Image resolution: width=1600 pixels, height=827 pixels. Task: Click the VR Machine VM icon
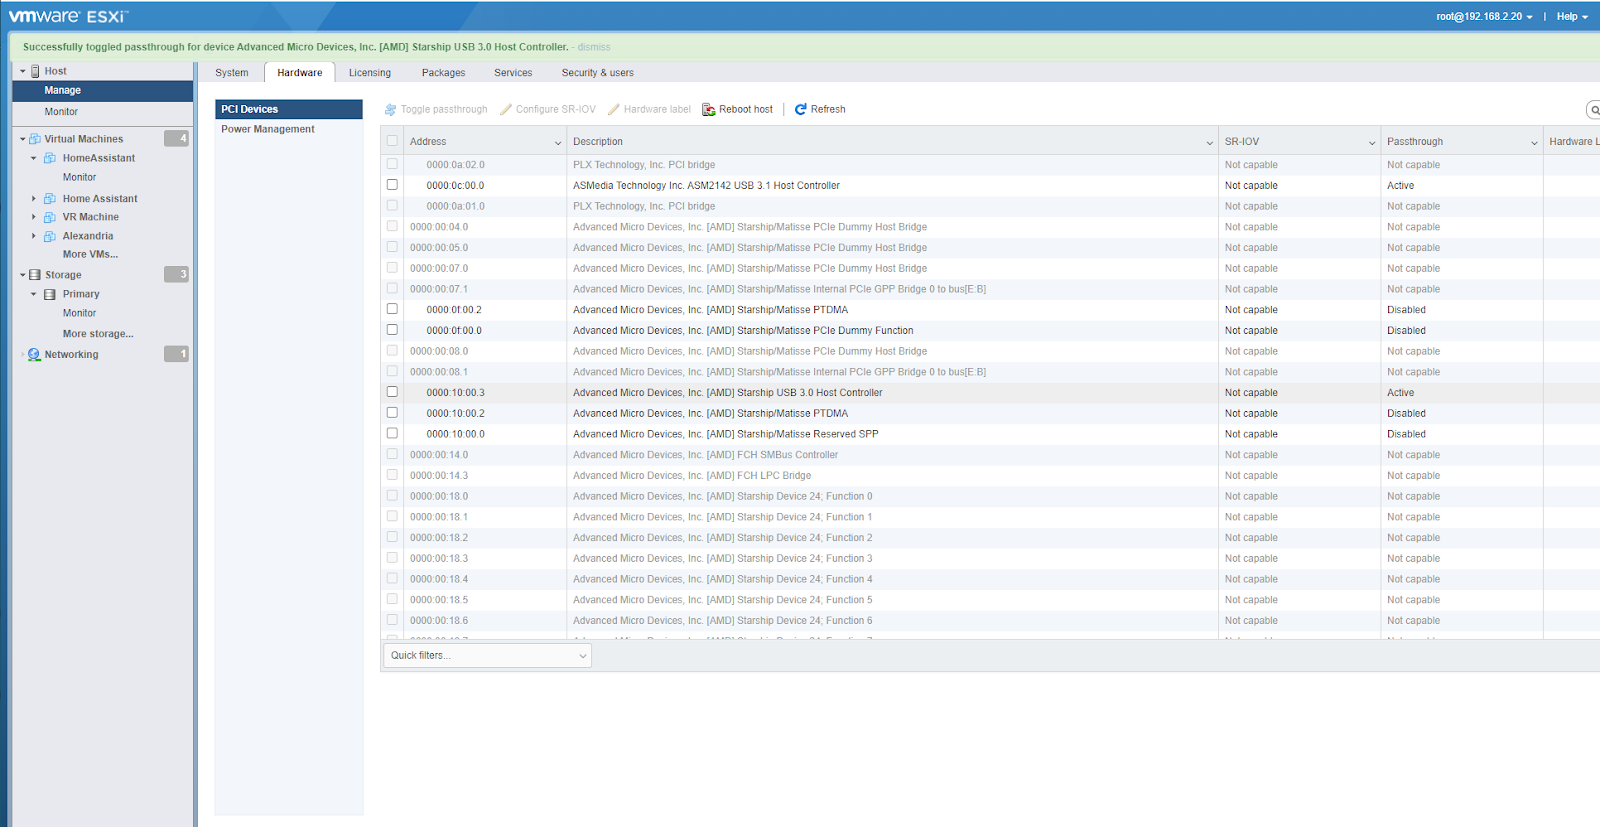tap(50, 217)
